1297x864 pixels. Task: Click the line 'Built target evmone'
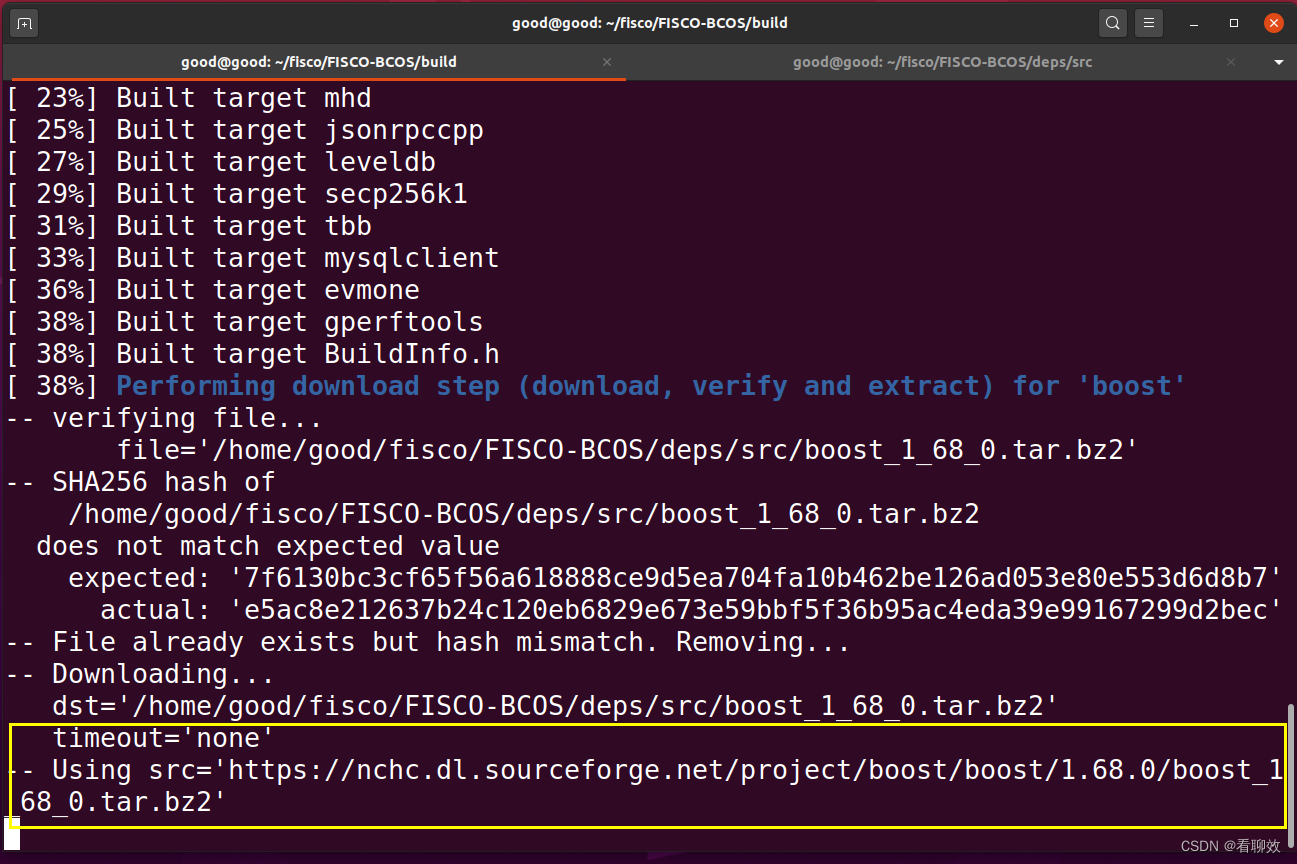pos(213,290)
